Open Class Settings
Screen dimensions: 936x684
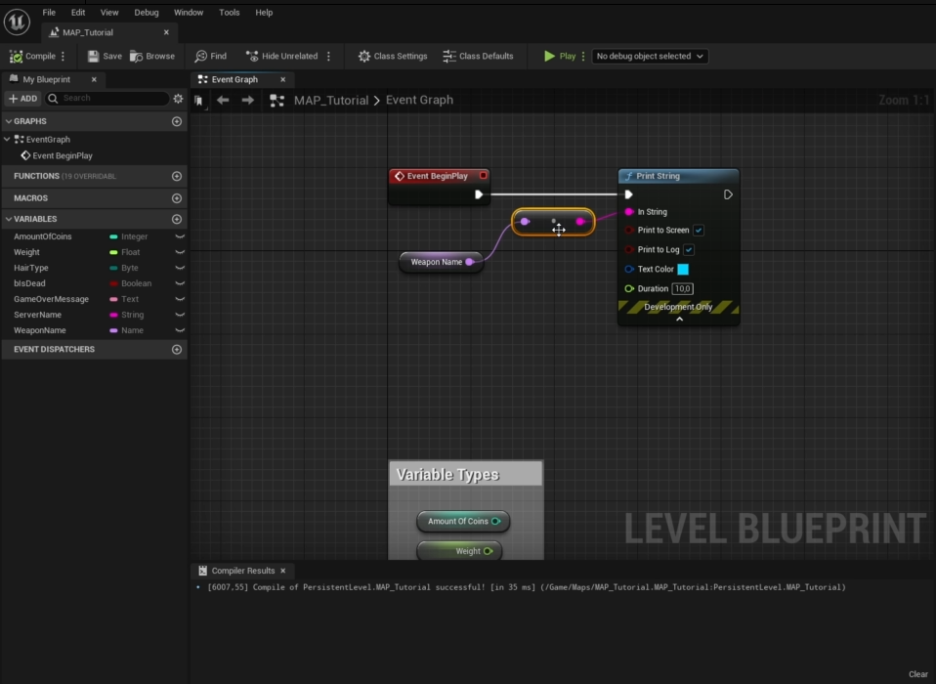click(x=393, y=56)
